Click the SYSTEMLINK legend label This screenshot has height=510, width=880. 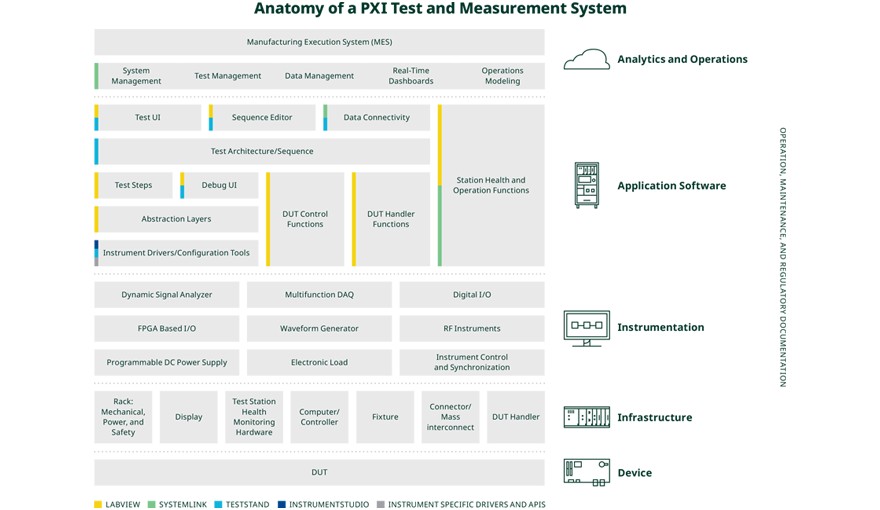(183, 504)
